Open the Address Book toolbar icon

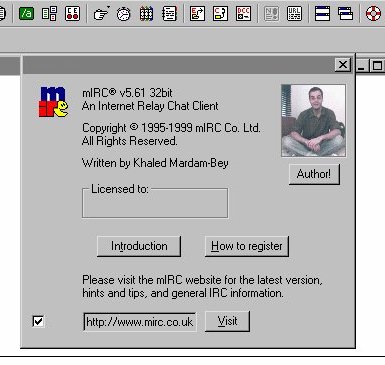(x=169, y=13)
